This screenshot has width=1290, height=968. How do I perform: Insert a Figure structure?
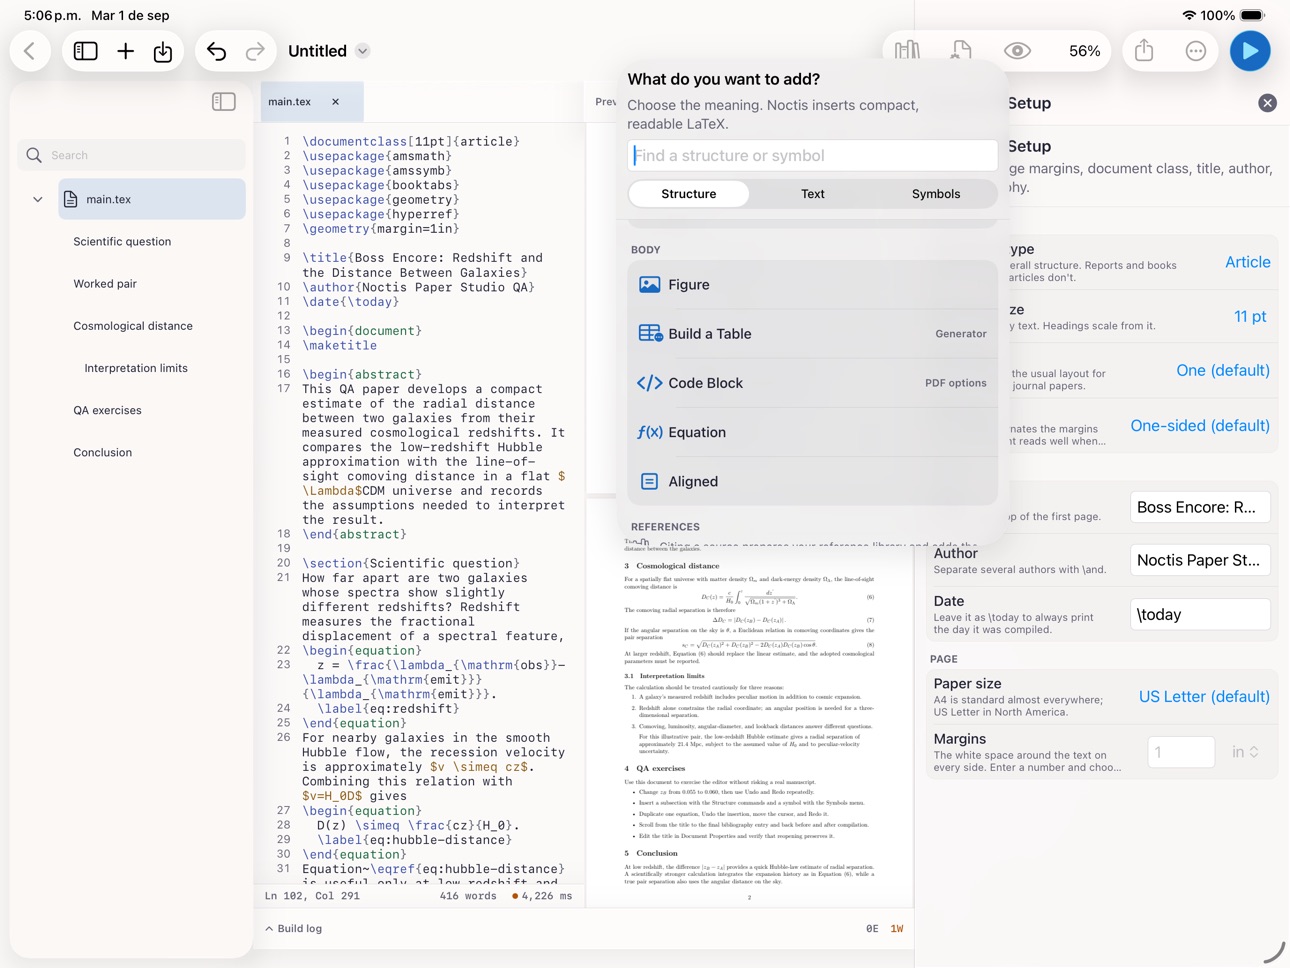click(x=812, y=285)
